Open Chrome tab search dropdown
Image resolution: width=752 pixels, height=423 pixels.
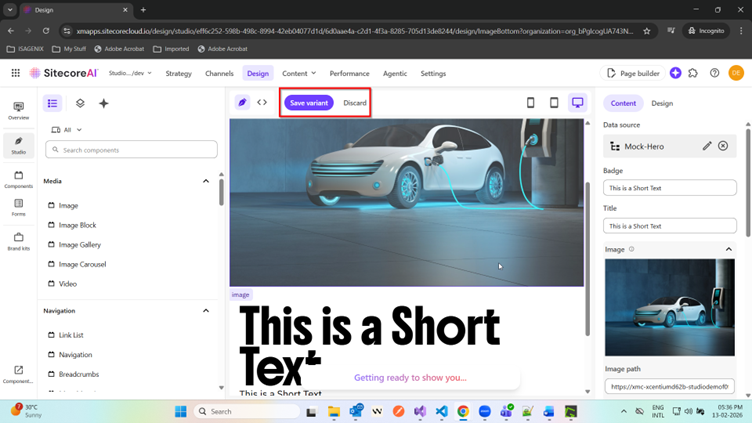[x=10, y=10]
